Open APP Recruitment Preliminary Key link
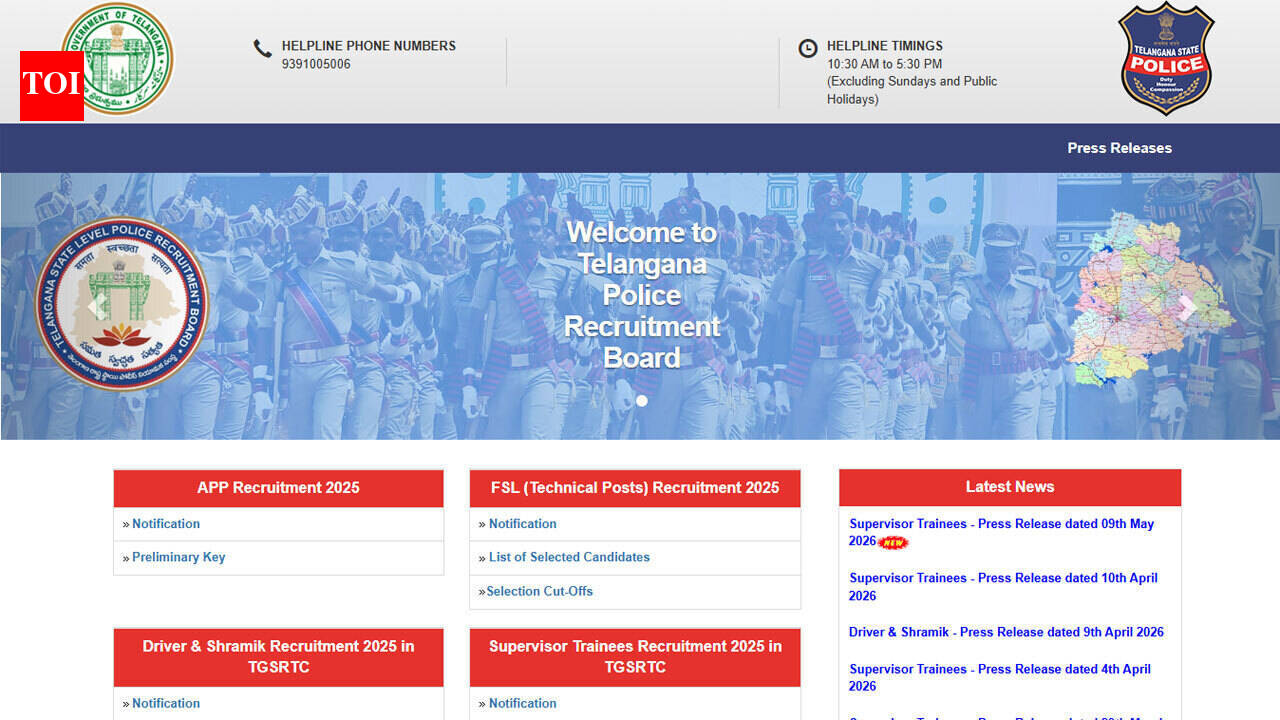This screenshot has width=1280, height=720. 179,558
